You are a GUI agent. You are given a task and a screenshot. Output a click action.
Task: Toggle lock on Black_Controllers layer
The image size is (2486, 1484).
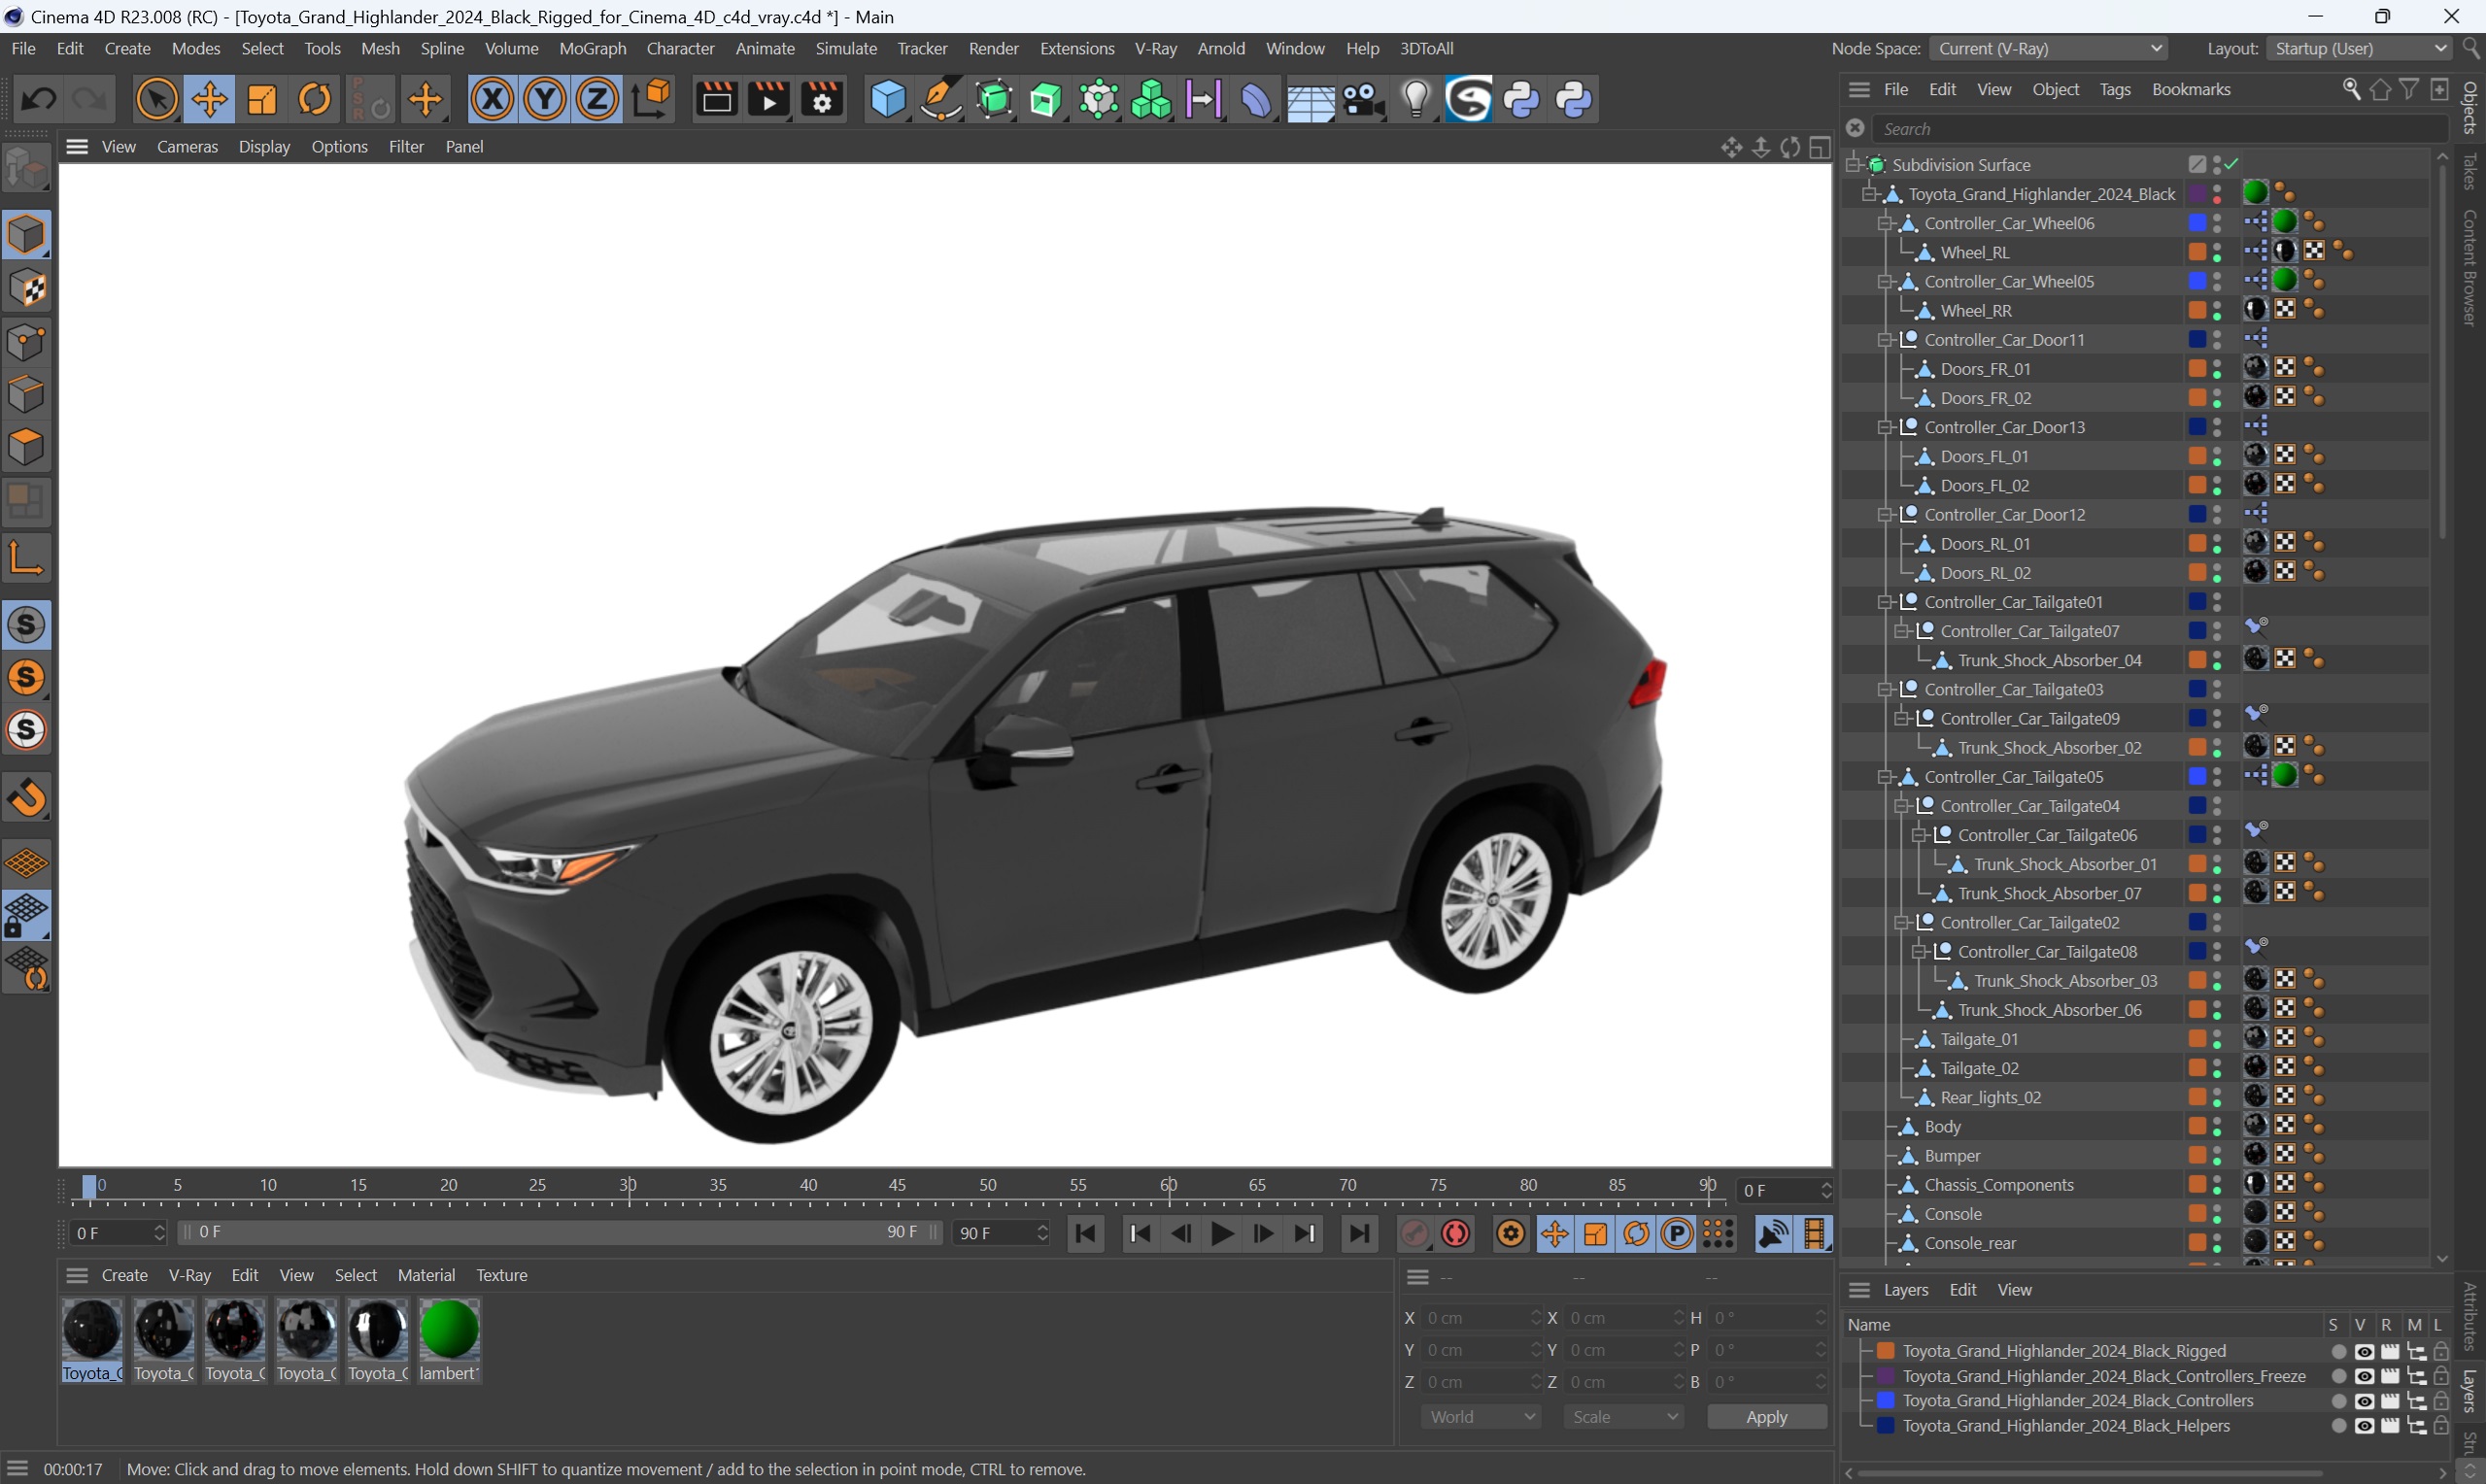(x=2441, y=1401)
